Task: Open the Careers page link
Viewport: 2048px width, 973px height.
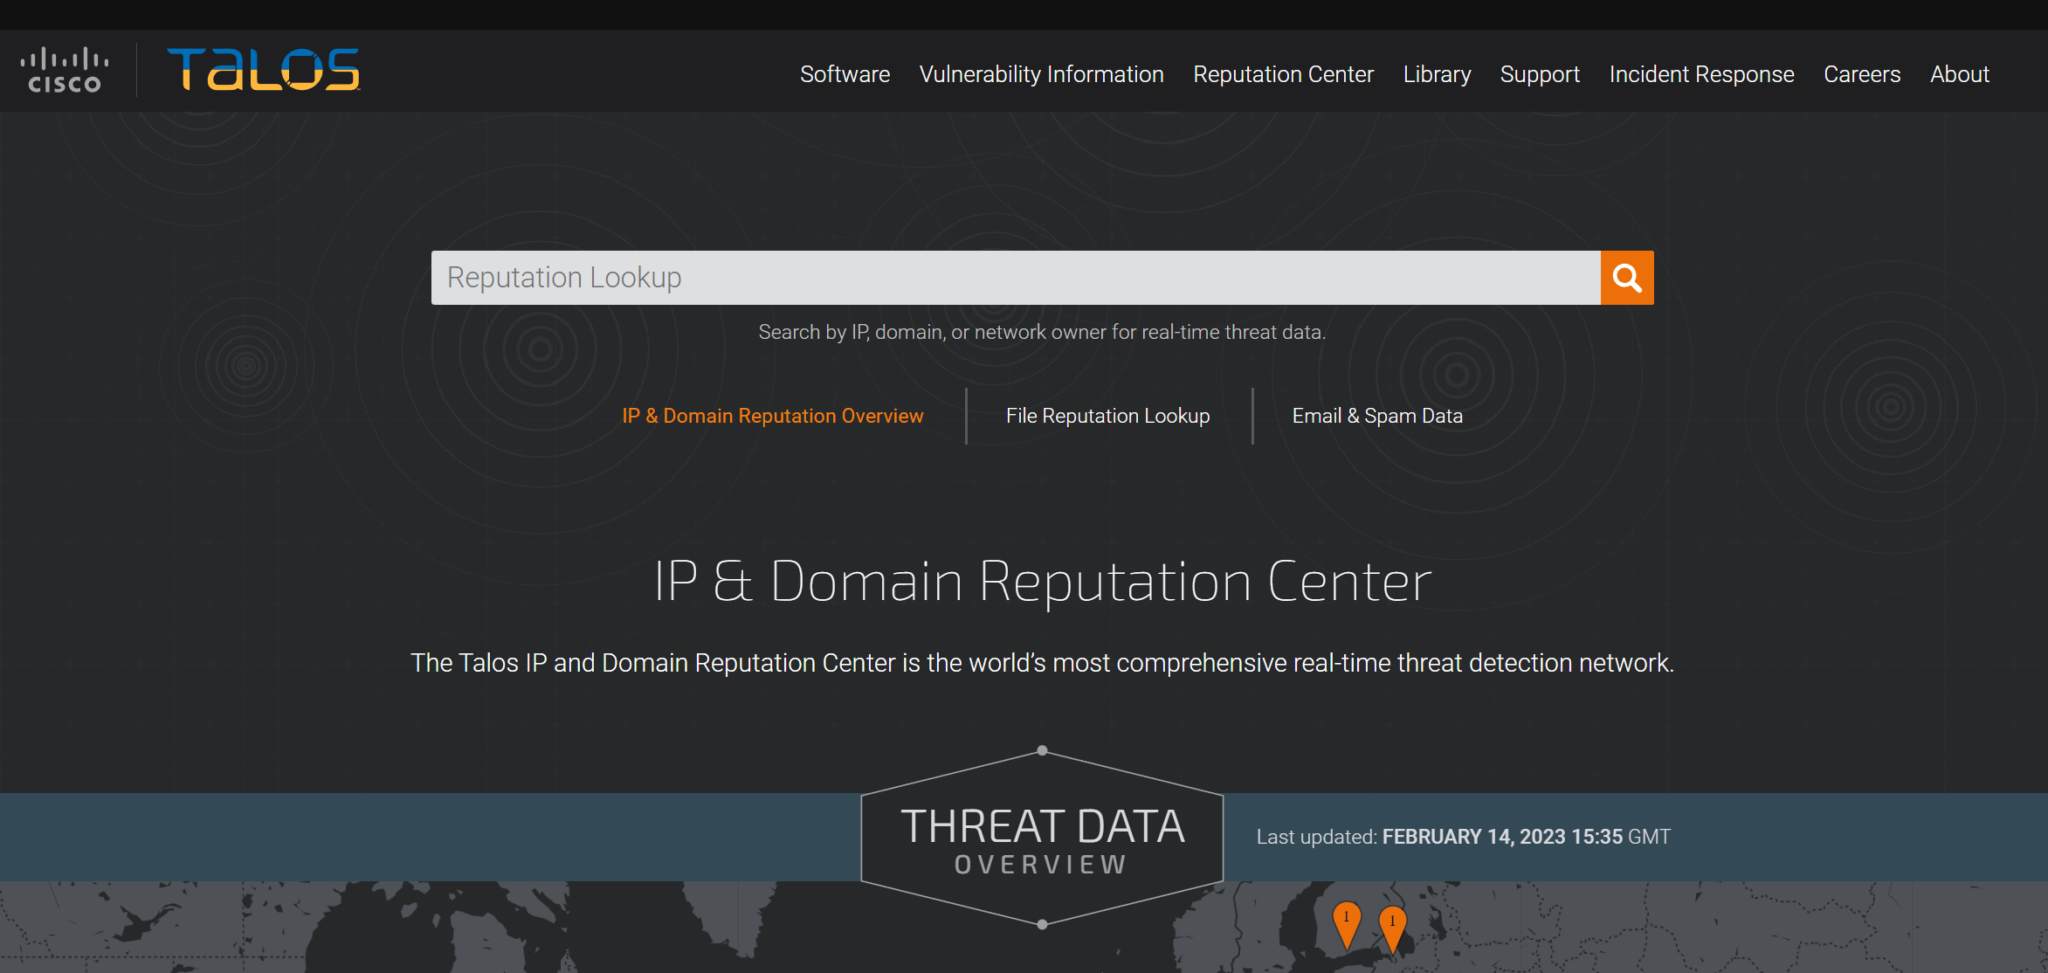Action: coord(1861,75)
